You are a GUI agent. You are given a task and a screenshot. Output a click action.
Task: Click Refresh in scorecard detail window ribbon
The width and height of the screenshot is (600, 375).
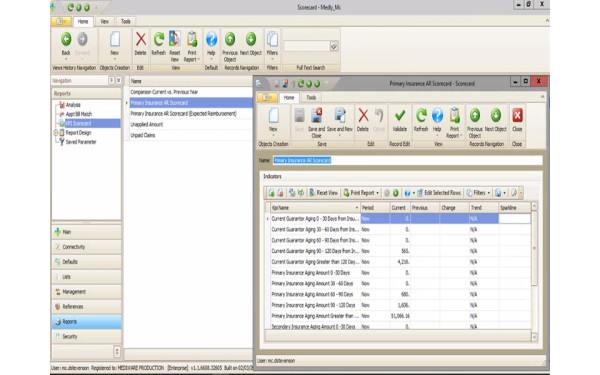(x=421, y=122)
